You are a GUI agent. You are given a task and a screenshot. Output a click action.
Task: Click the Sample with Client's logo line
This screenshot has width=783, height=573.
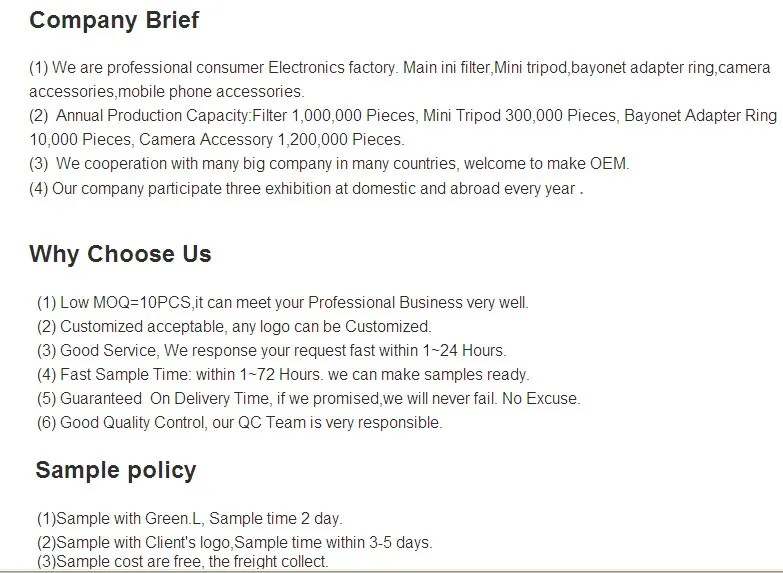[234, 543]
